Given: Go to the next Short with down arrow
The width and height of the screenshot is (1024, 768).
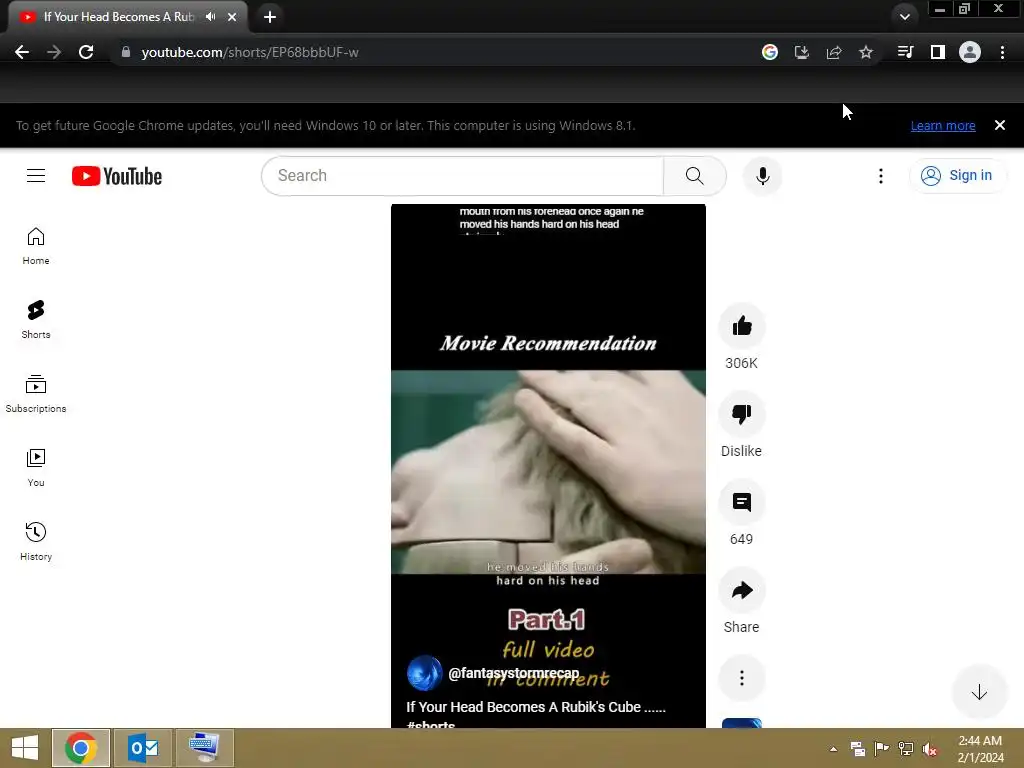Looking at the screenshot, I should pyautogui.click(x=978, y=692).
